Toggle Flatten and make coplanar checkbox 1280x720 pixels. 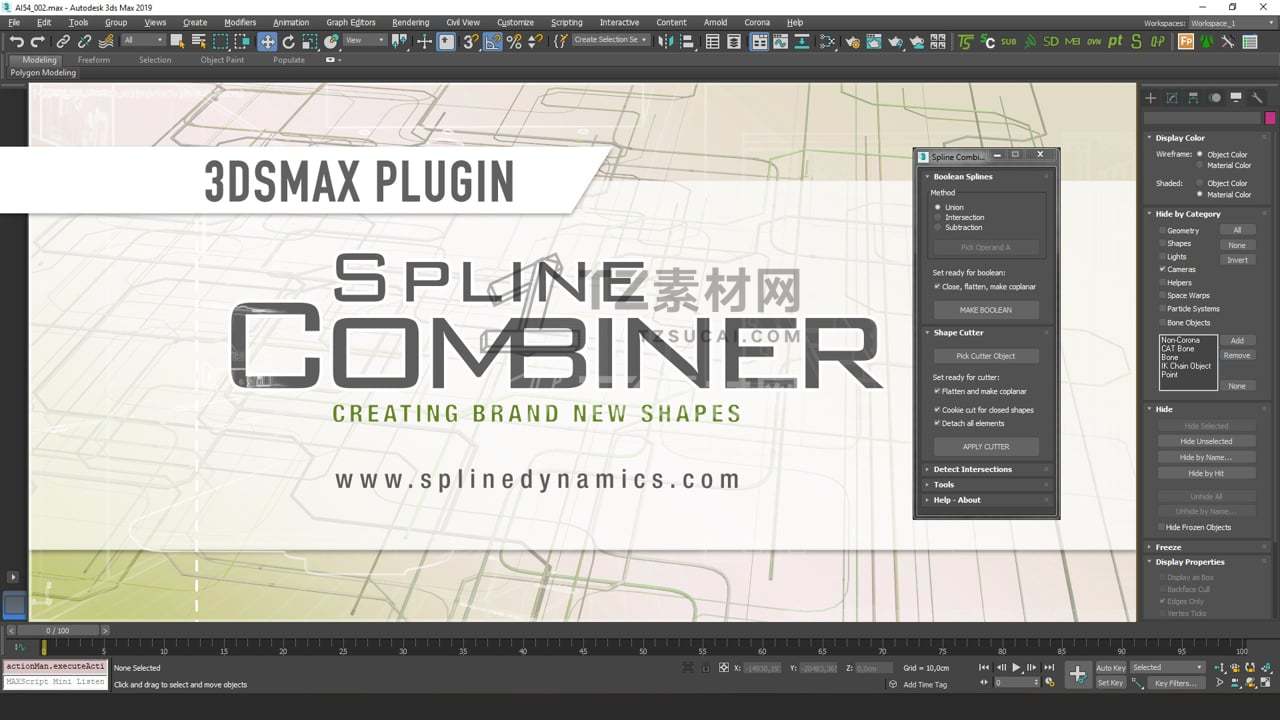click(x=937, y=392)
